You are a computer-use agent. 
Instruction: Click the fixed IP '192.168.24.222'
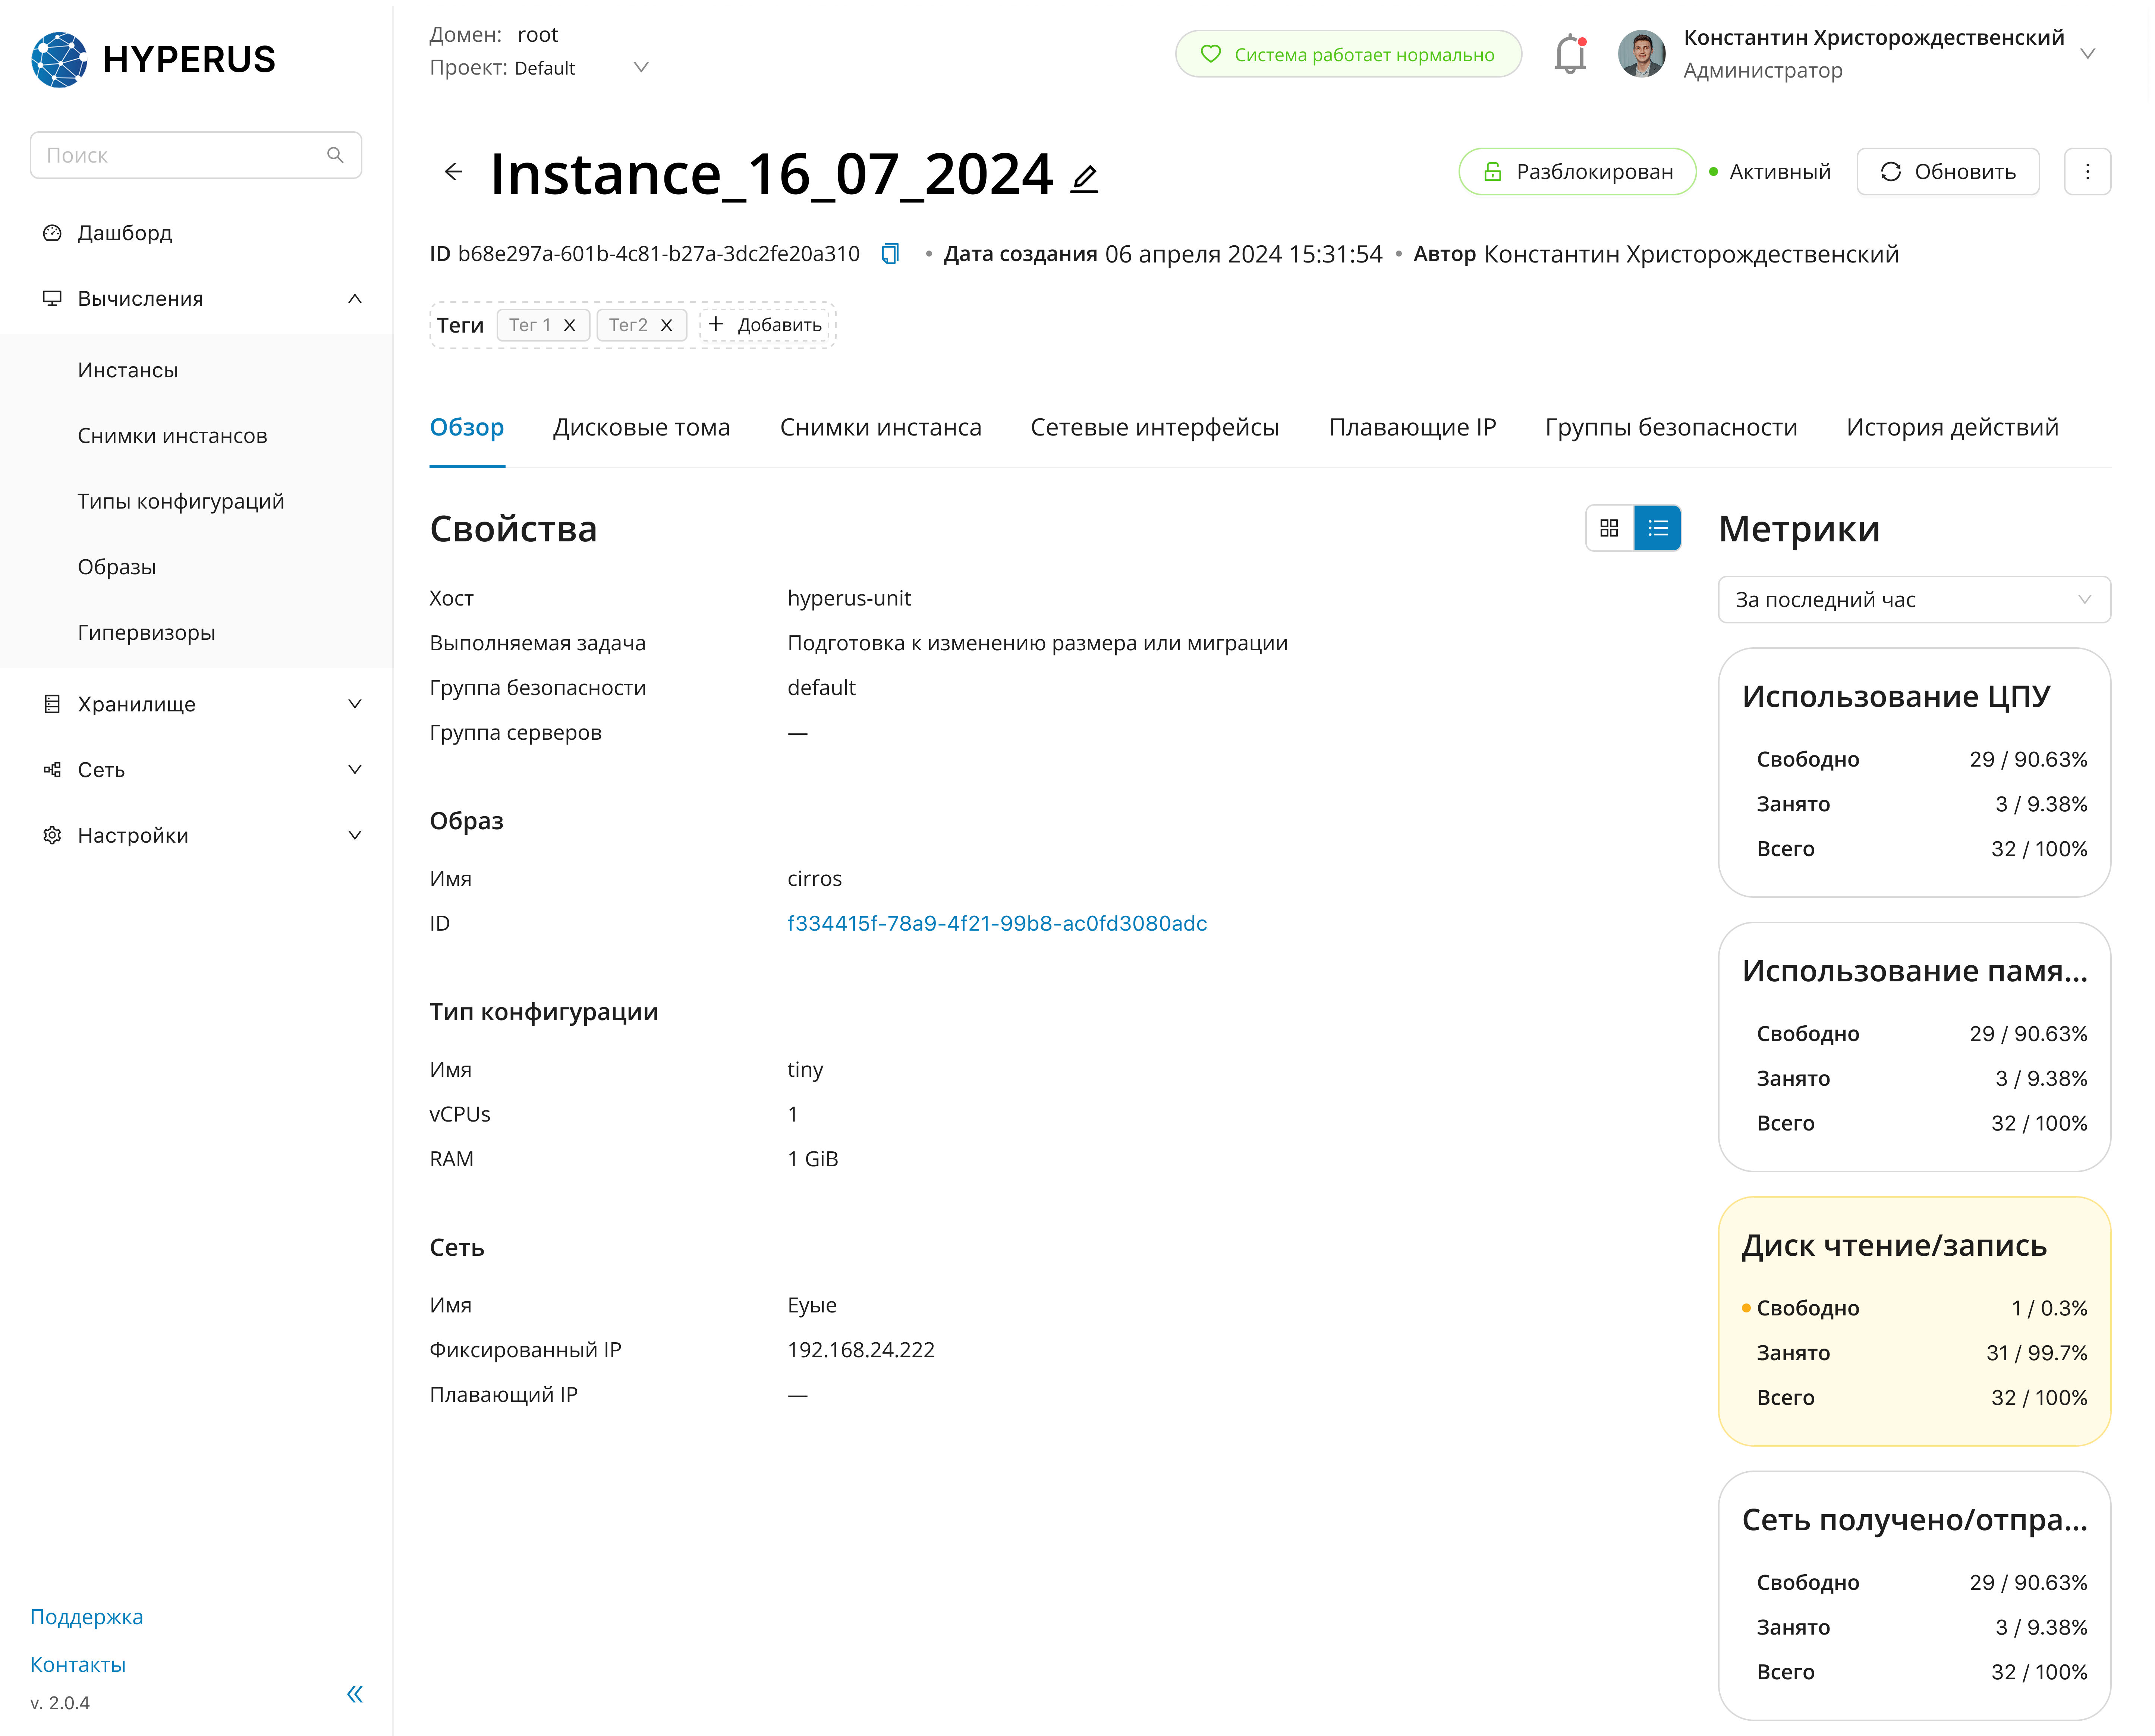click(861, 1350)
